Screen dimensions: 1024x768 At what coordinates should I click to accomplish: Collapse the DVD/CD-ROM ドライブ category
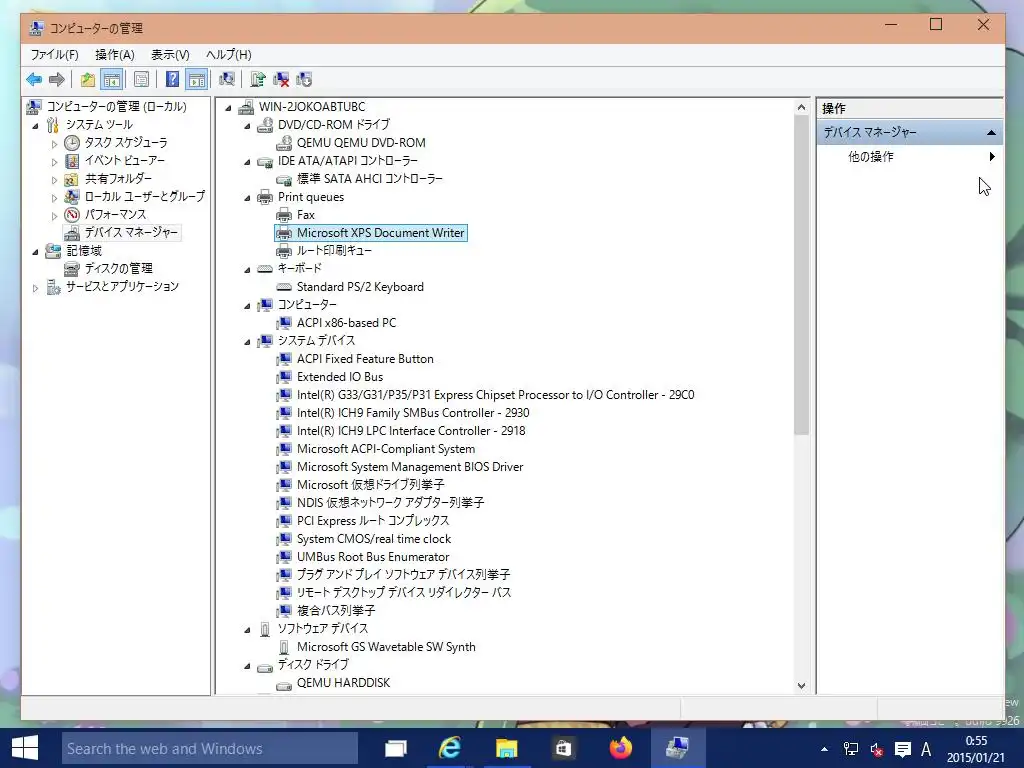247,126
